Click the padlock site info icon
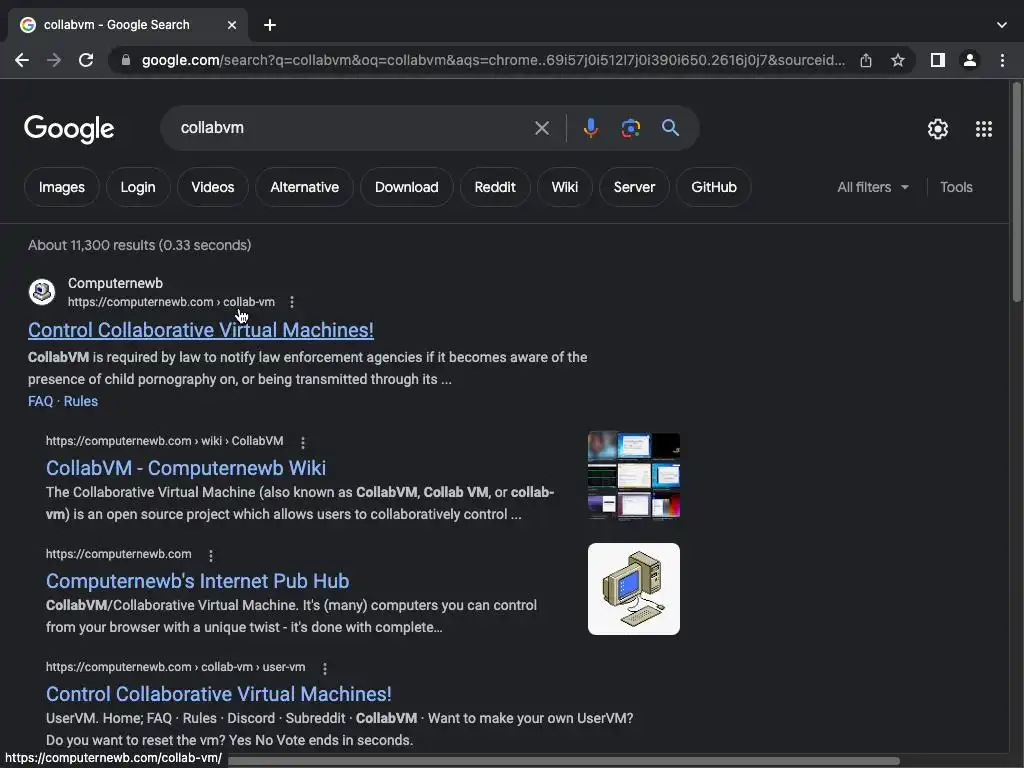 pyautogui.click(x=126, y=60)
